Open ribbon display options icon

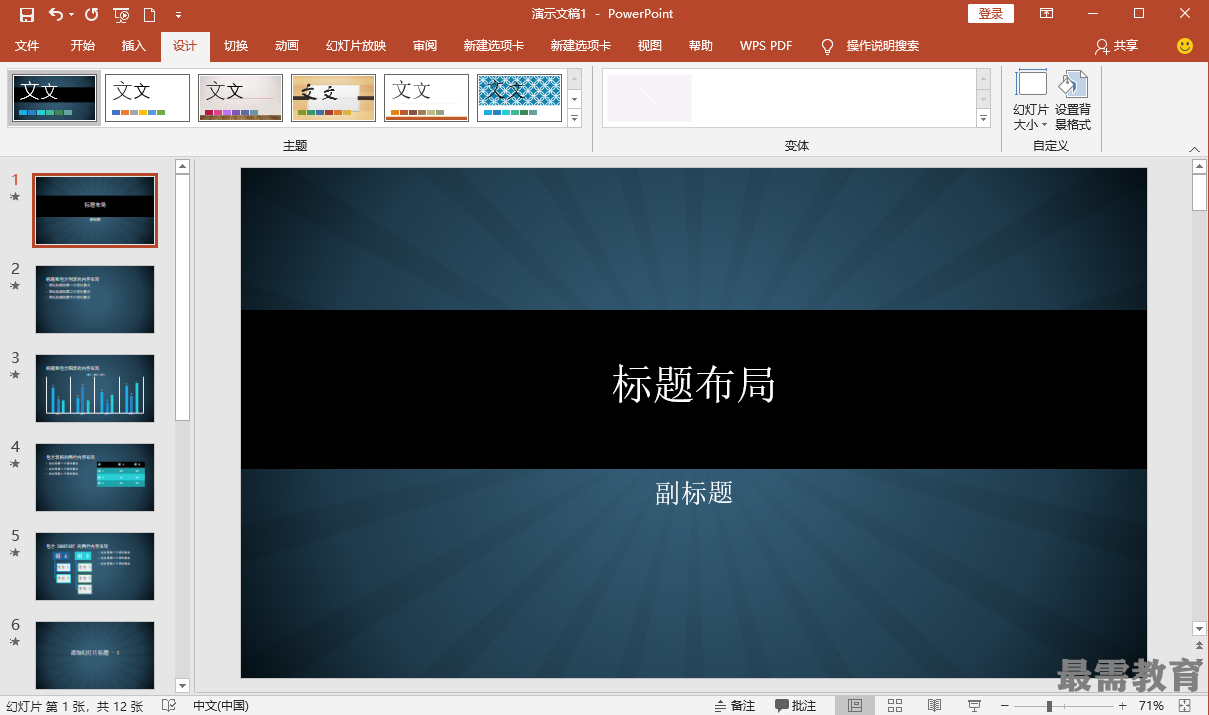coord(1046,14)
